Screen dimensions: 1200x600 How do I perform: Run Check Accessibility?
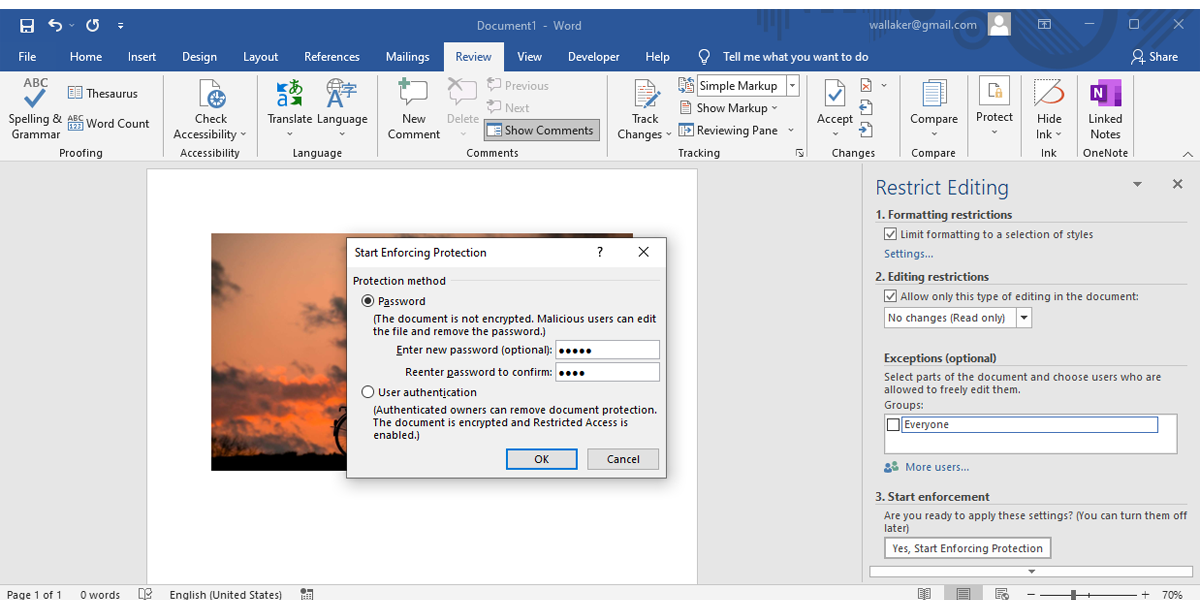(x=210, y=108)
